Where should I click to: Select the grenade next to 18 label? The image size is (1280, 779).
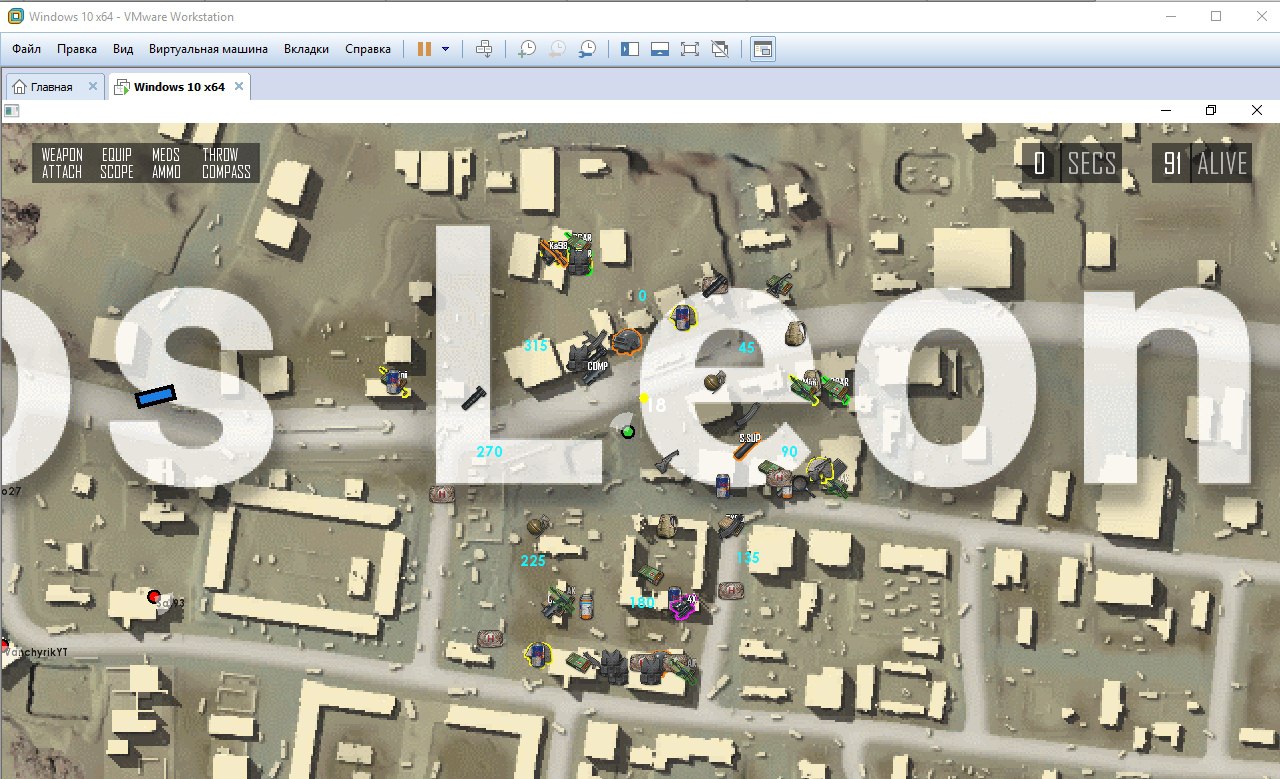714,381
